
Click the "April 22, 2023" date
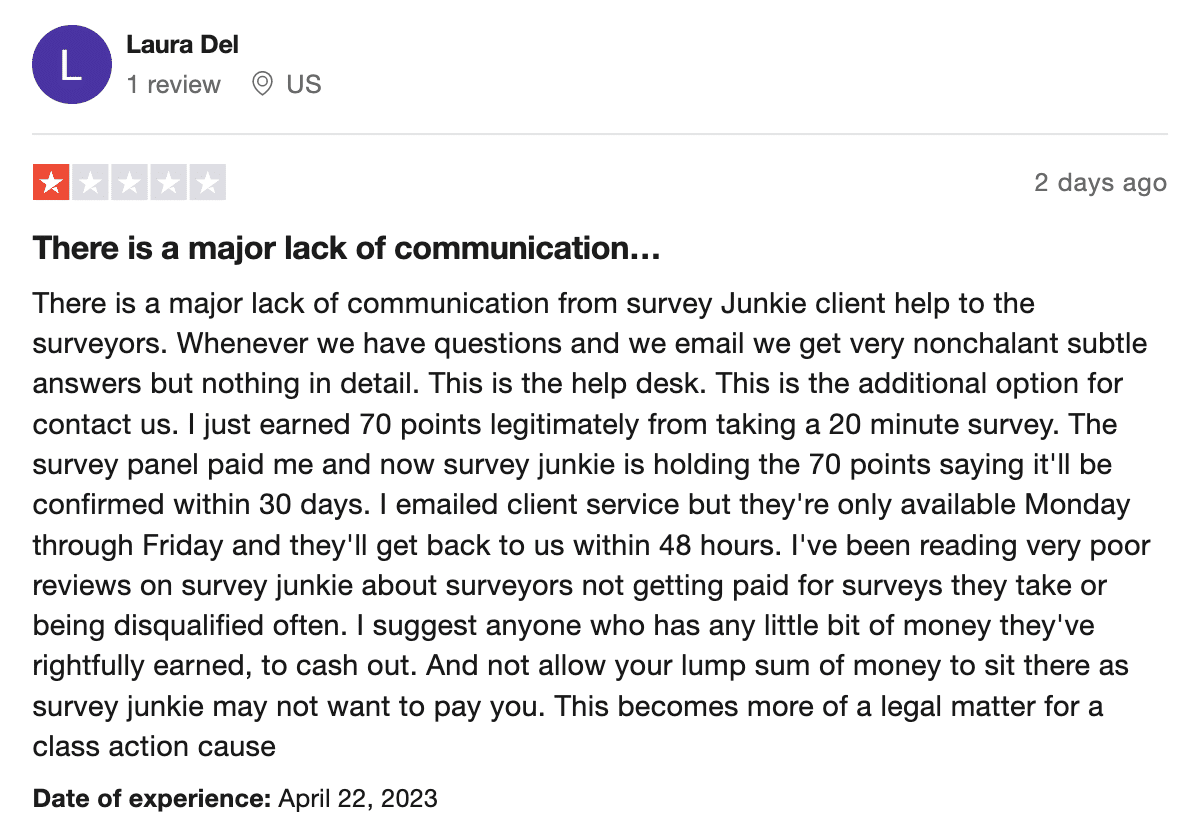(358, 799)
